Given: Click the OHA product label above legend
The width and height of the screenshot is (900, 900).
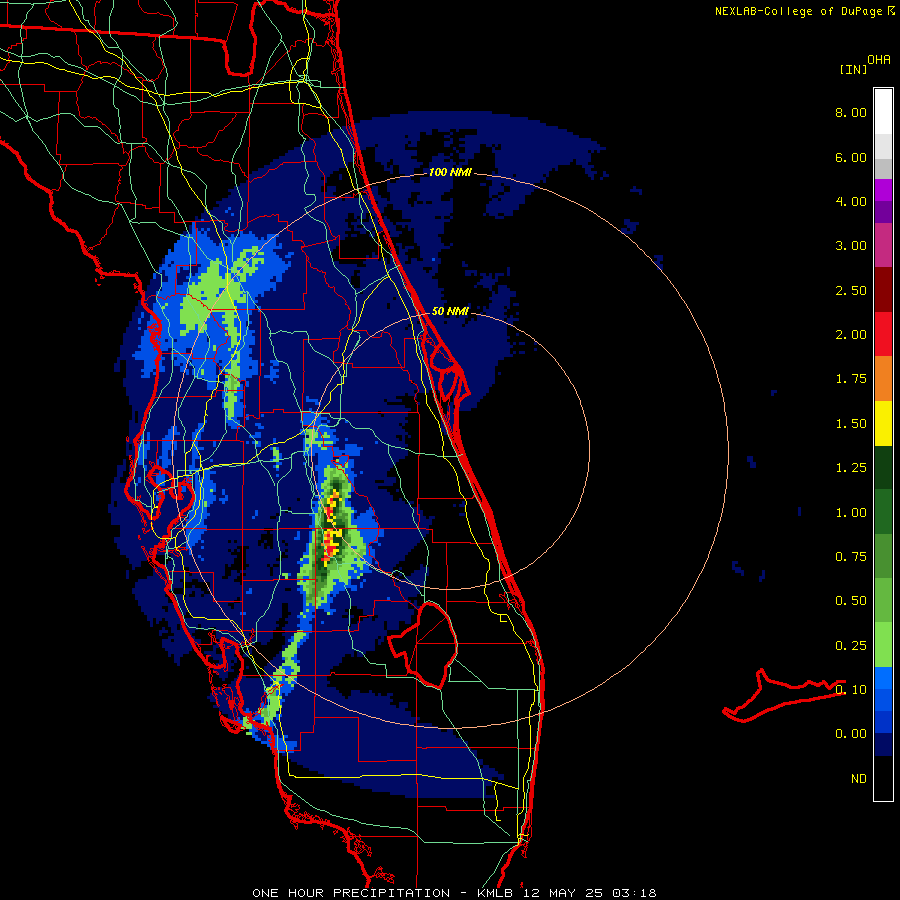Looking at the screenshot, I should (x=879, y=60).
